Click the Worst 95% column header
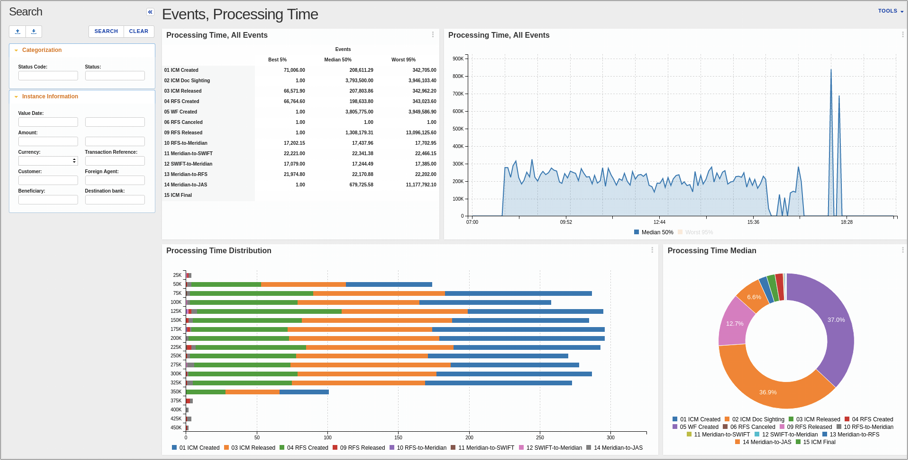This screenshot has width=908, height=460. (x=403, y=60)
